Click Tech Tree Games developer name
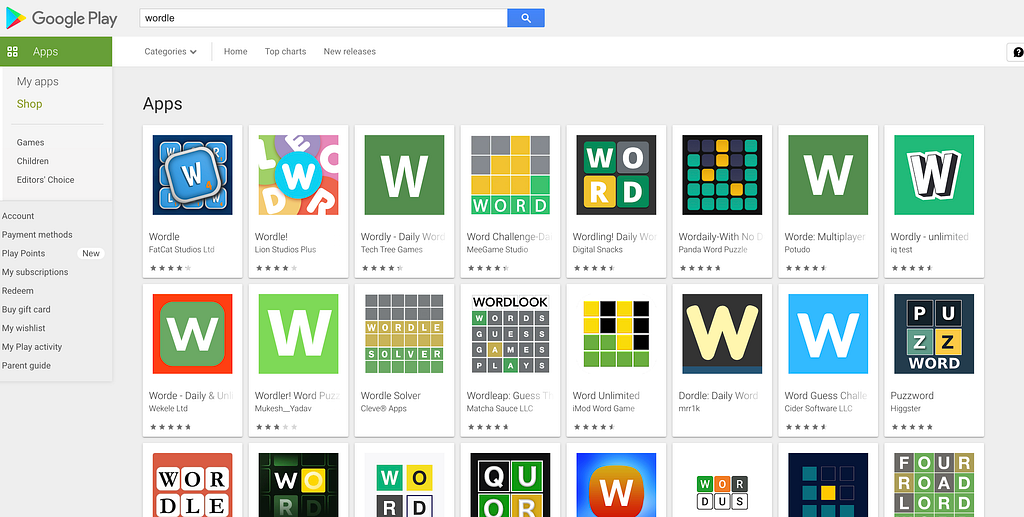 coord(392,250)
